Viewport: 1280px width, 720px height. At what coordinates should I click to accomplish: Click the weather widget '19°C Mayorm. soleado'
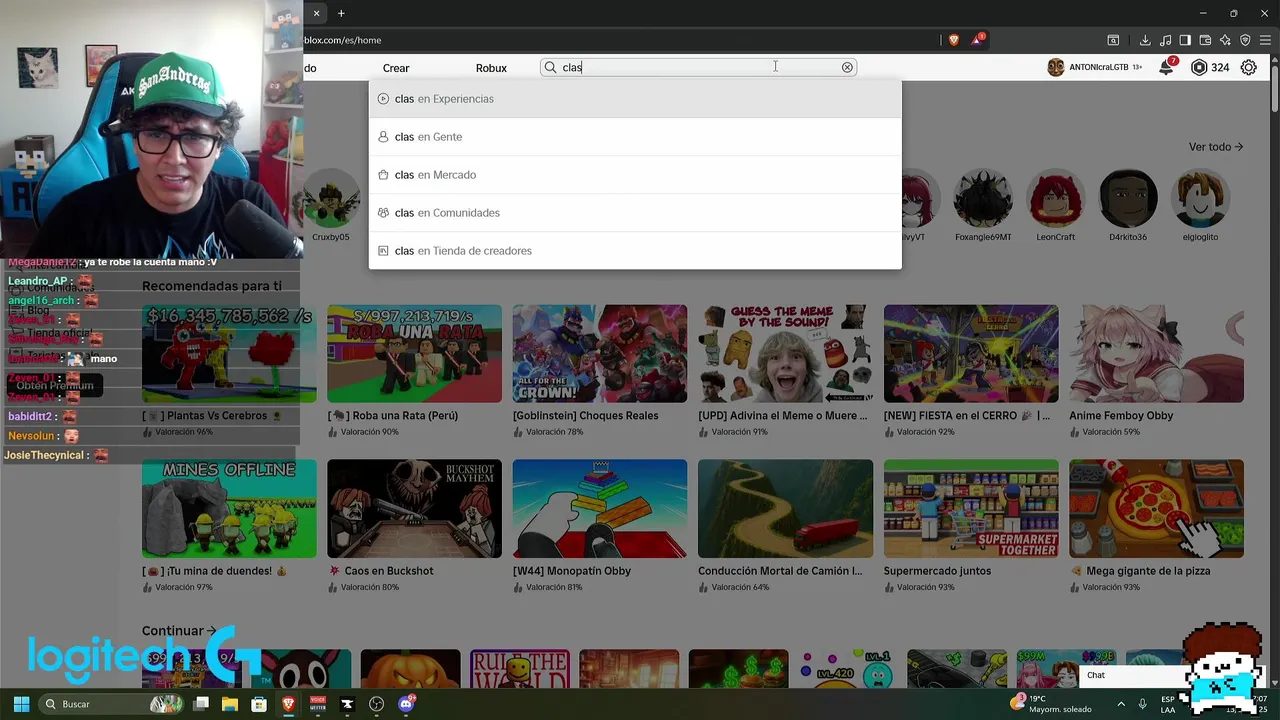pos(1052,704)
